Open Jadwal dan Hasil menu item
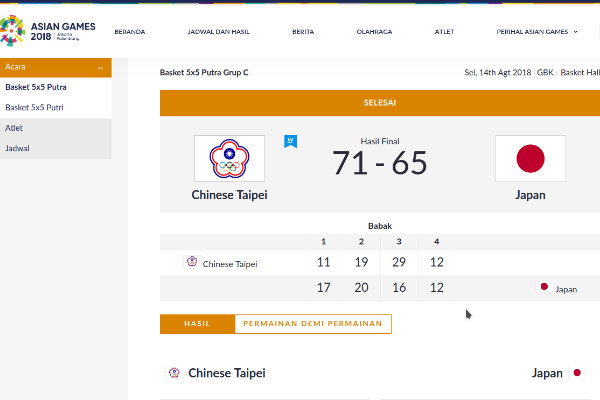 click(x=219, y=32)
